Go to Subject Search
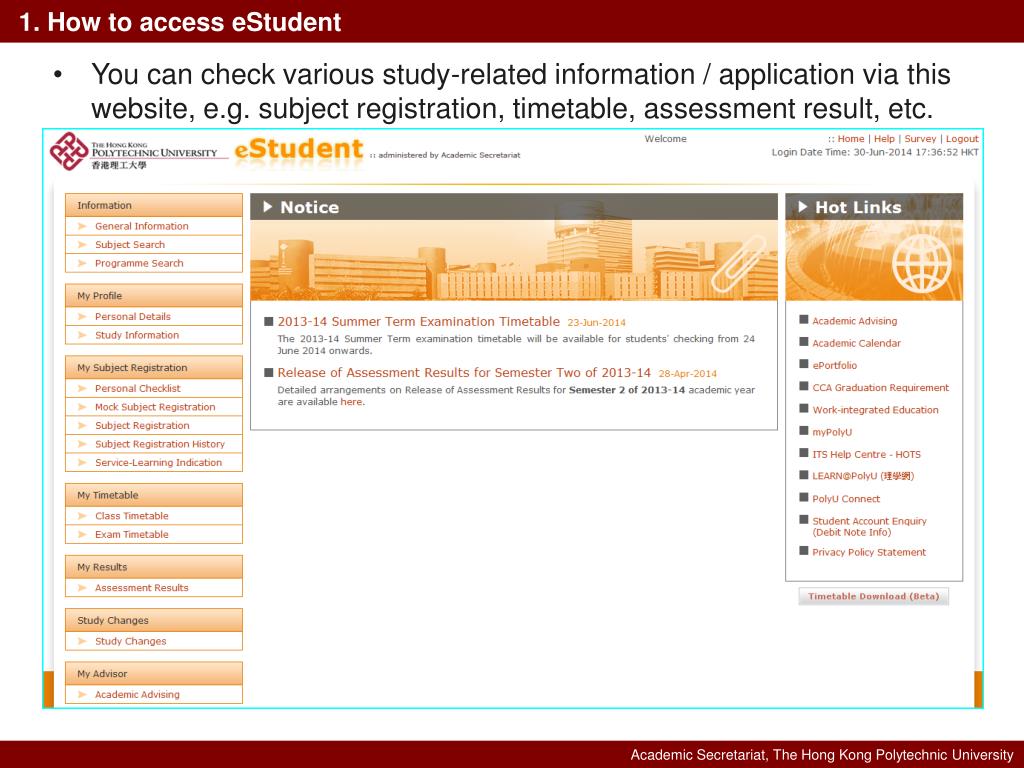Image resolution: width=1024 pixels, height=768 pixels. tap(130, 245)
